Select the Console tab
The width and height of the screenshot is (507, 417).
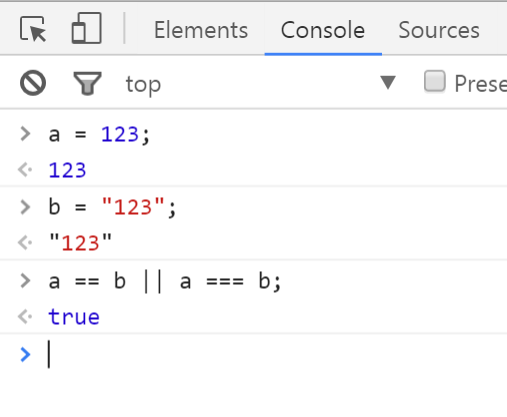(x=323, y=30)
